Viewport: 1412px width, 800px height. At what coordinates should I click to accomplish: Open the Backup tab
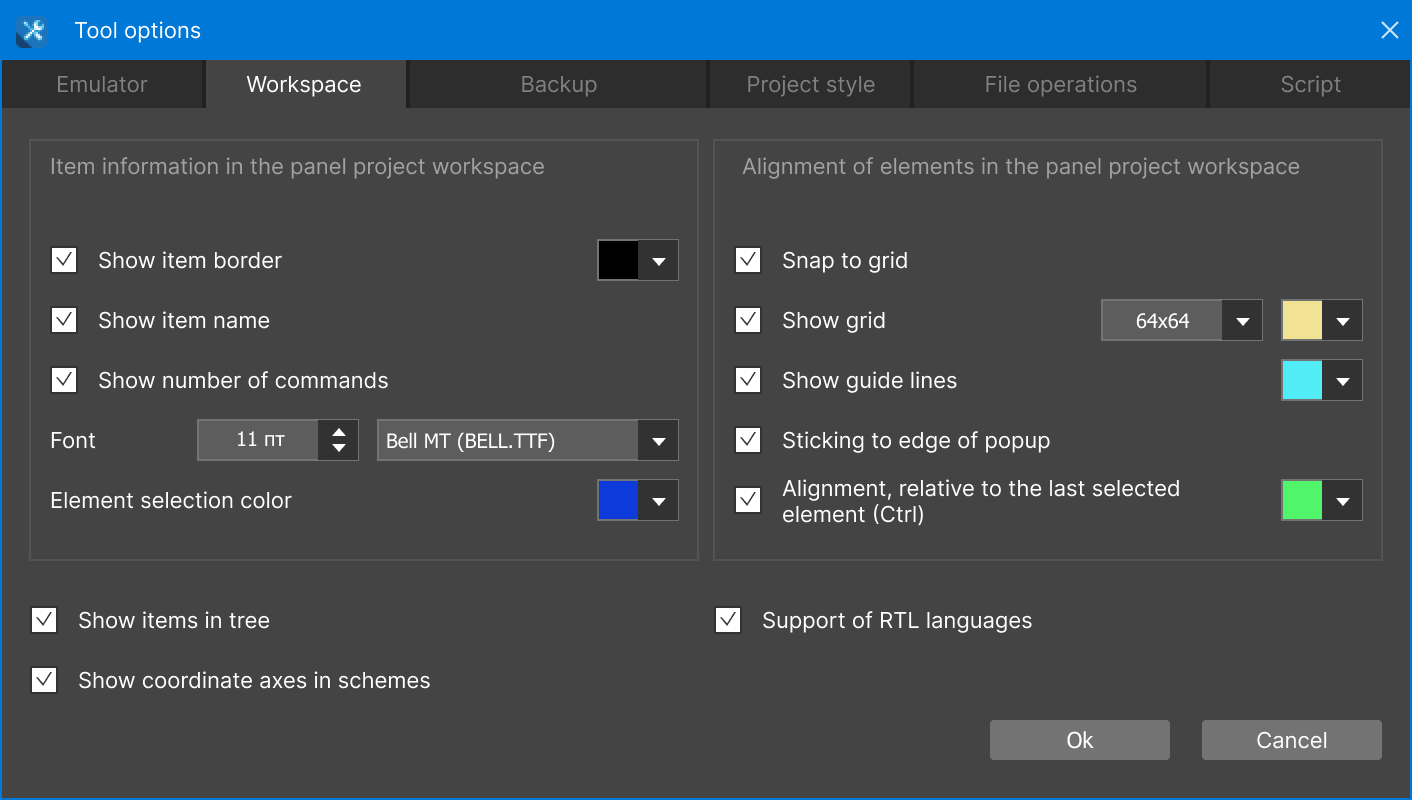tap(558, 85)
